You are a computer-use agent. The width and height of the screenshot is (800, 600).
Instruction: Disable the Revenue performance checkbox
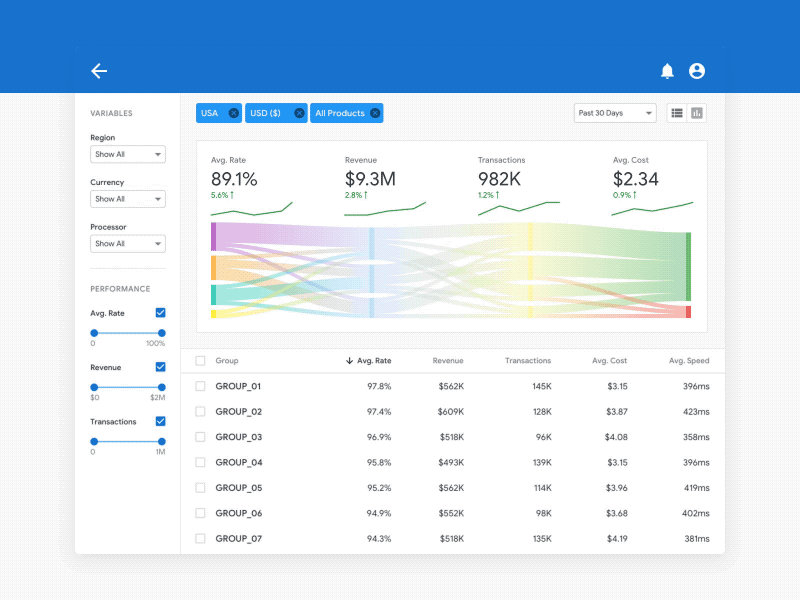point(160,367)
